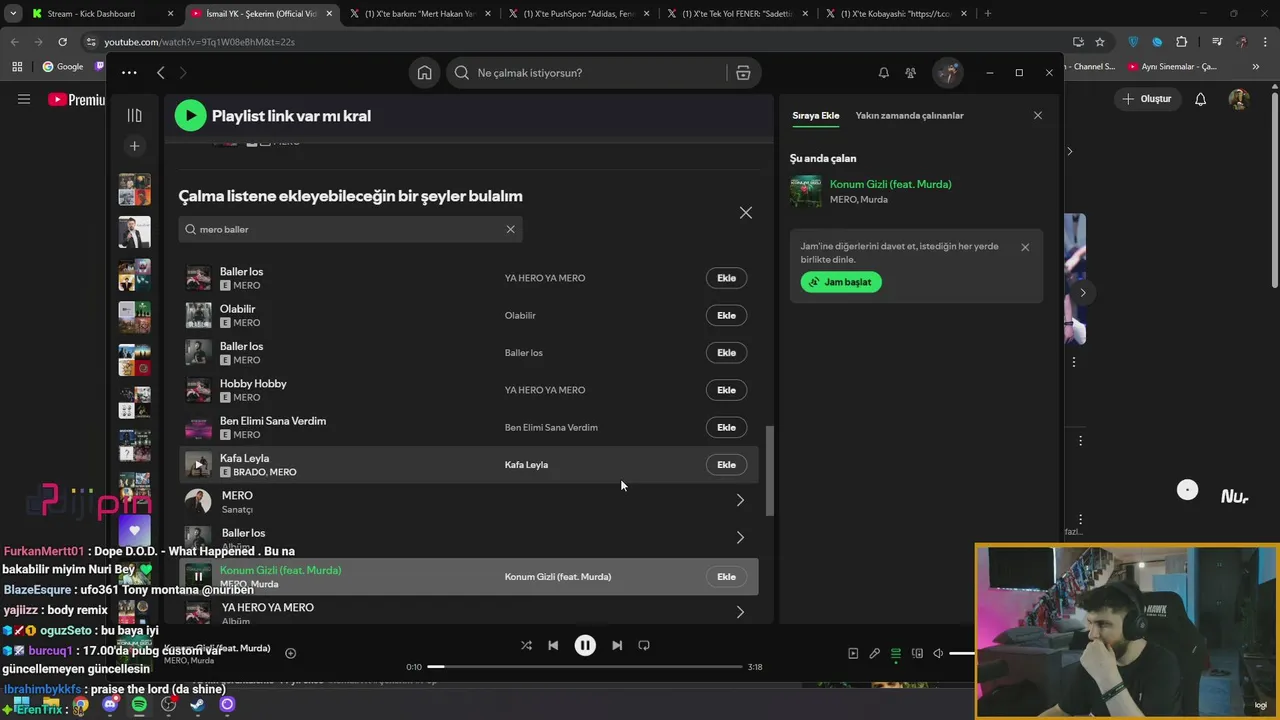Screen dimensions: 1280x720
Task: Click the 'mero baller' search field
Action: [x=350, y=229]
